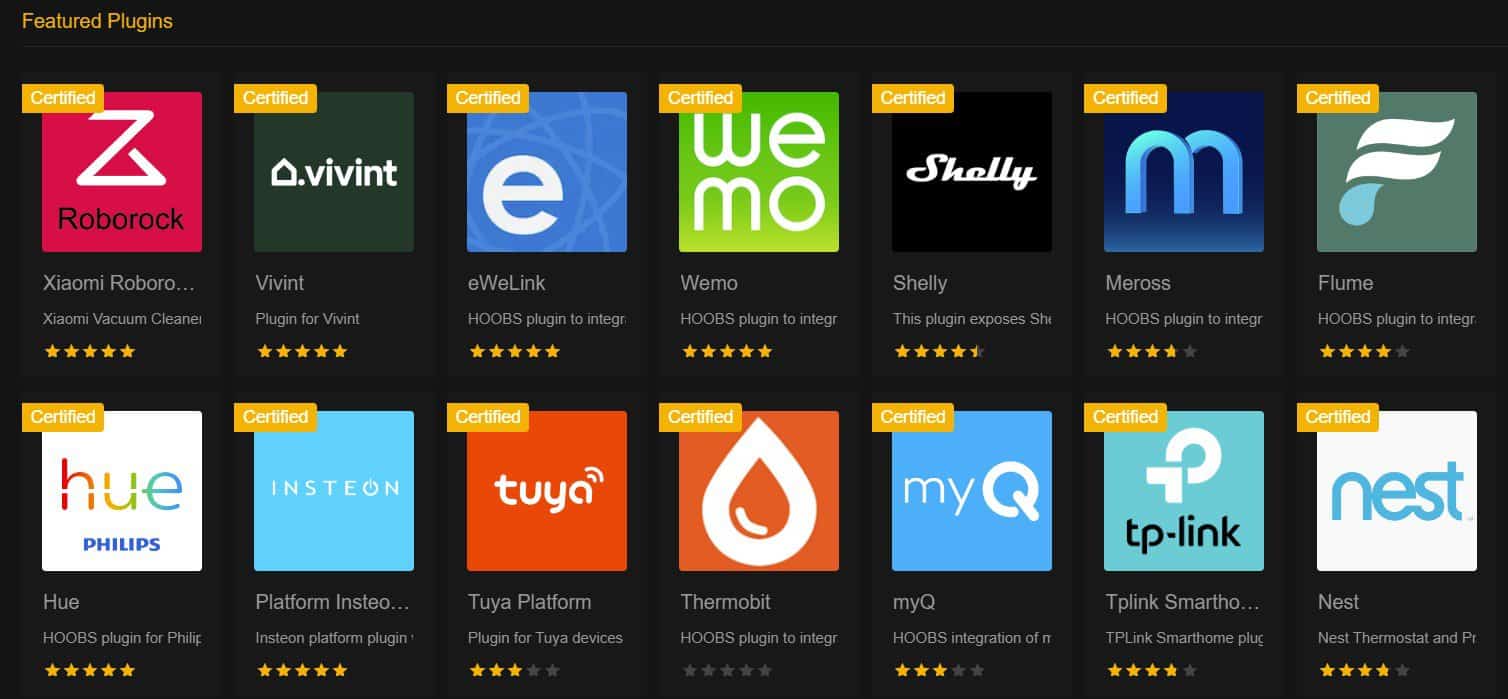Click the myQ plugin logo
Image resolution: width=1508 pixels, height=699 pixels.
click(972, 491)
